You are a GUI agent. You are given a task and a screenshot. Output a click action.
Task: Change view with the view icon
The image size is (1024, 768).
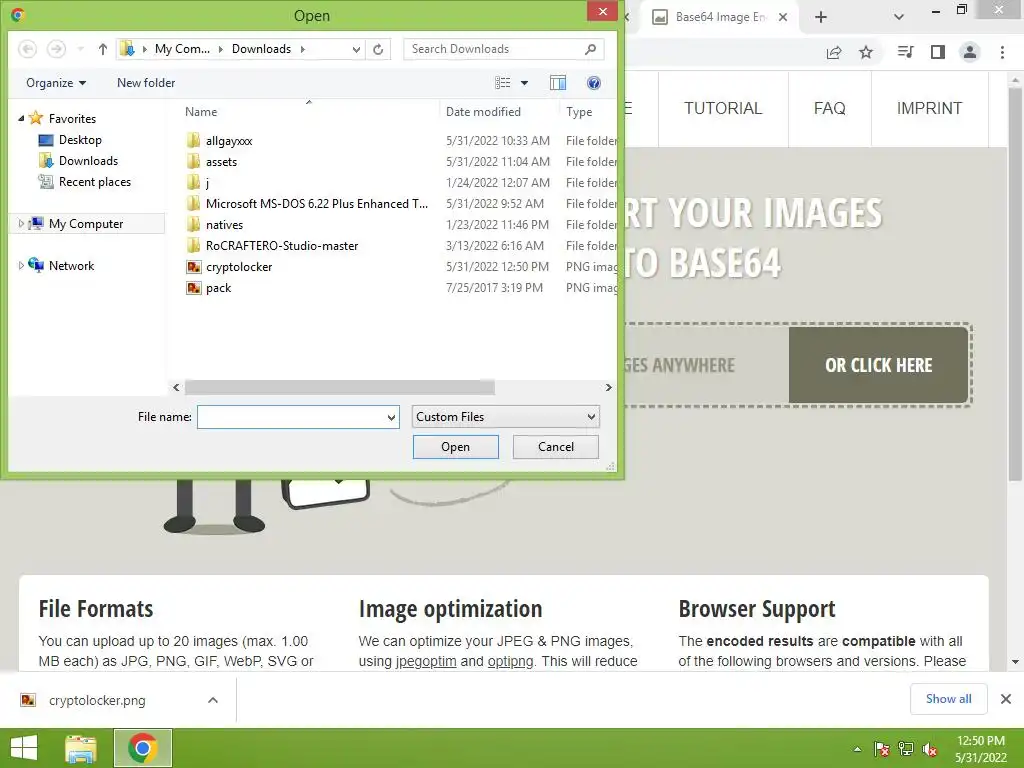click(503, 83)
